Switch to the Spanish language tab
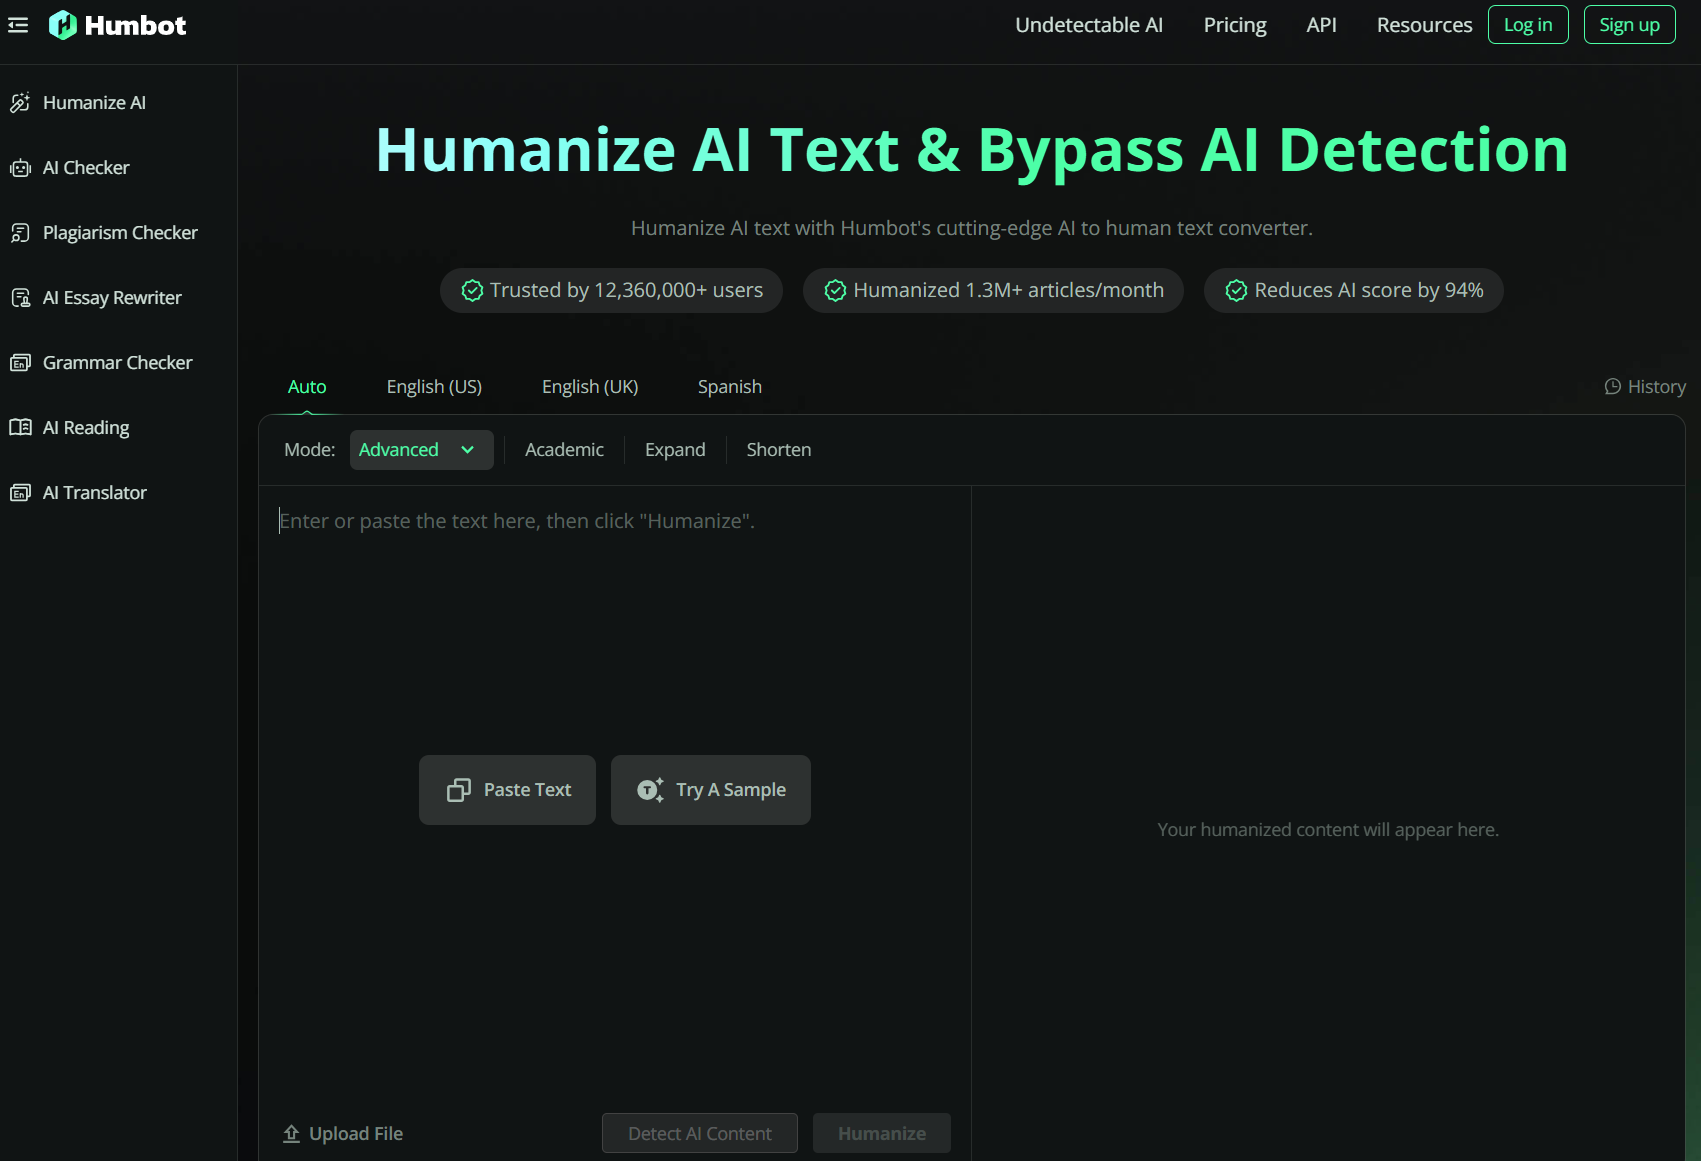 (x=729, y=387)
